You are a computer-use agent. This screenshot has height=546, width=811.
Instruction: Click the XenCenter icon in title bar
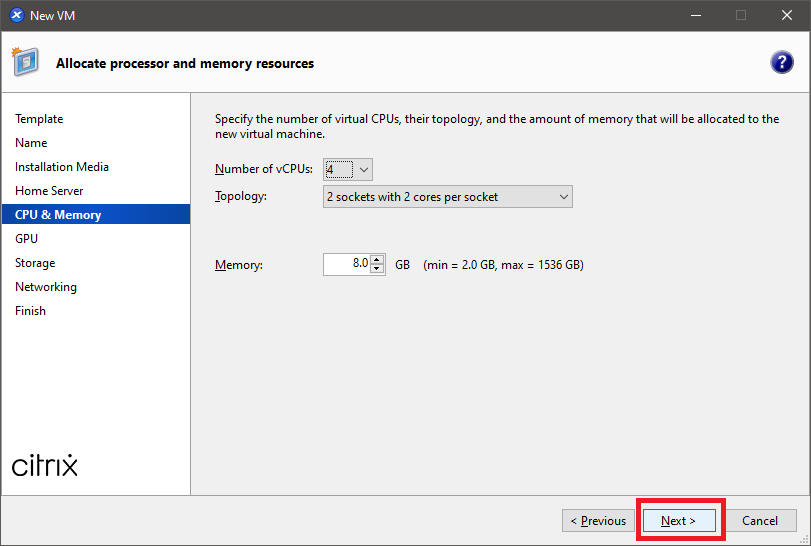tap(16, 15)
